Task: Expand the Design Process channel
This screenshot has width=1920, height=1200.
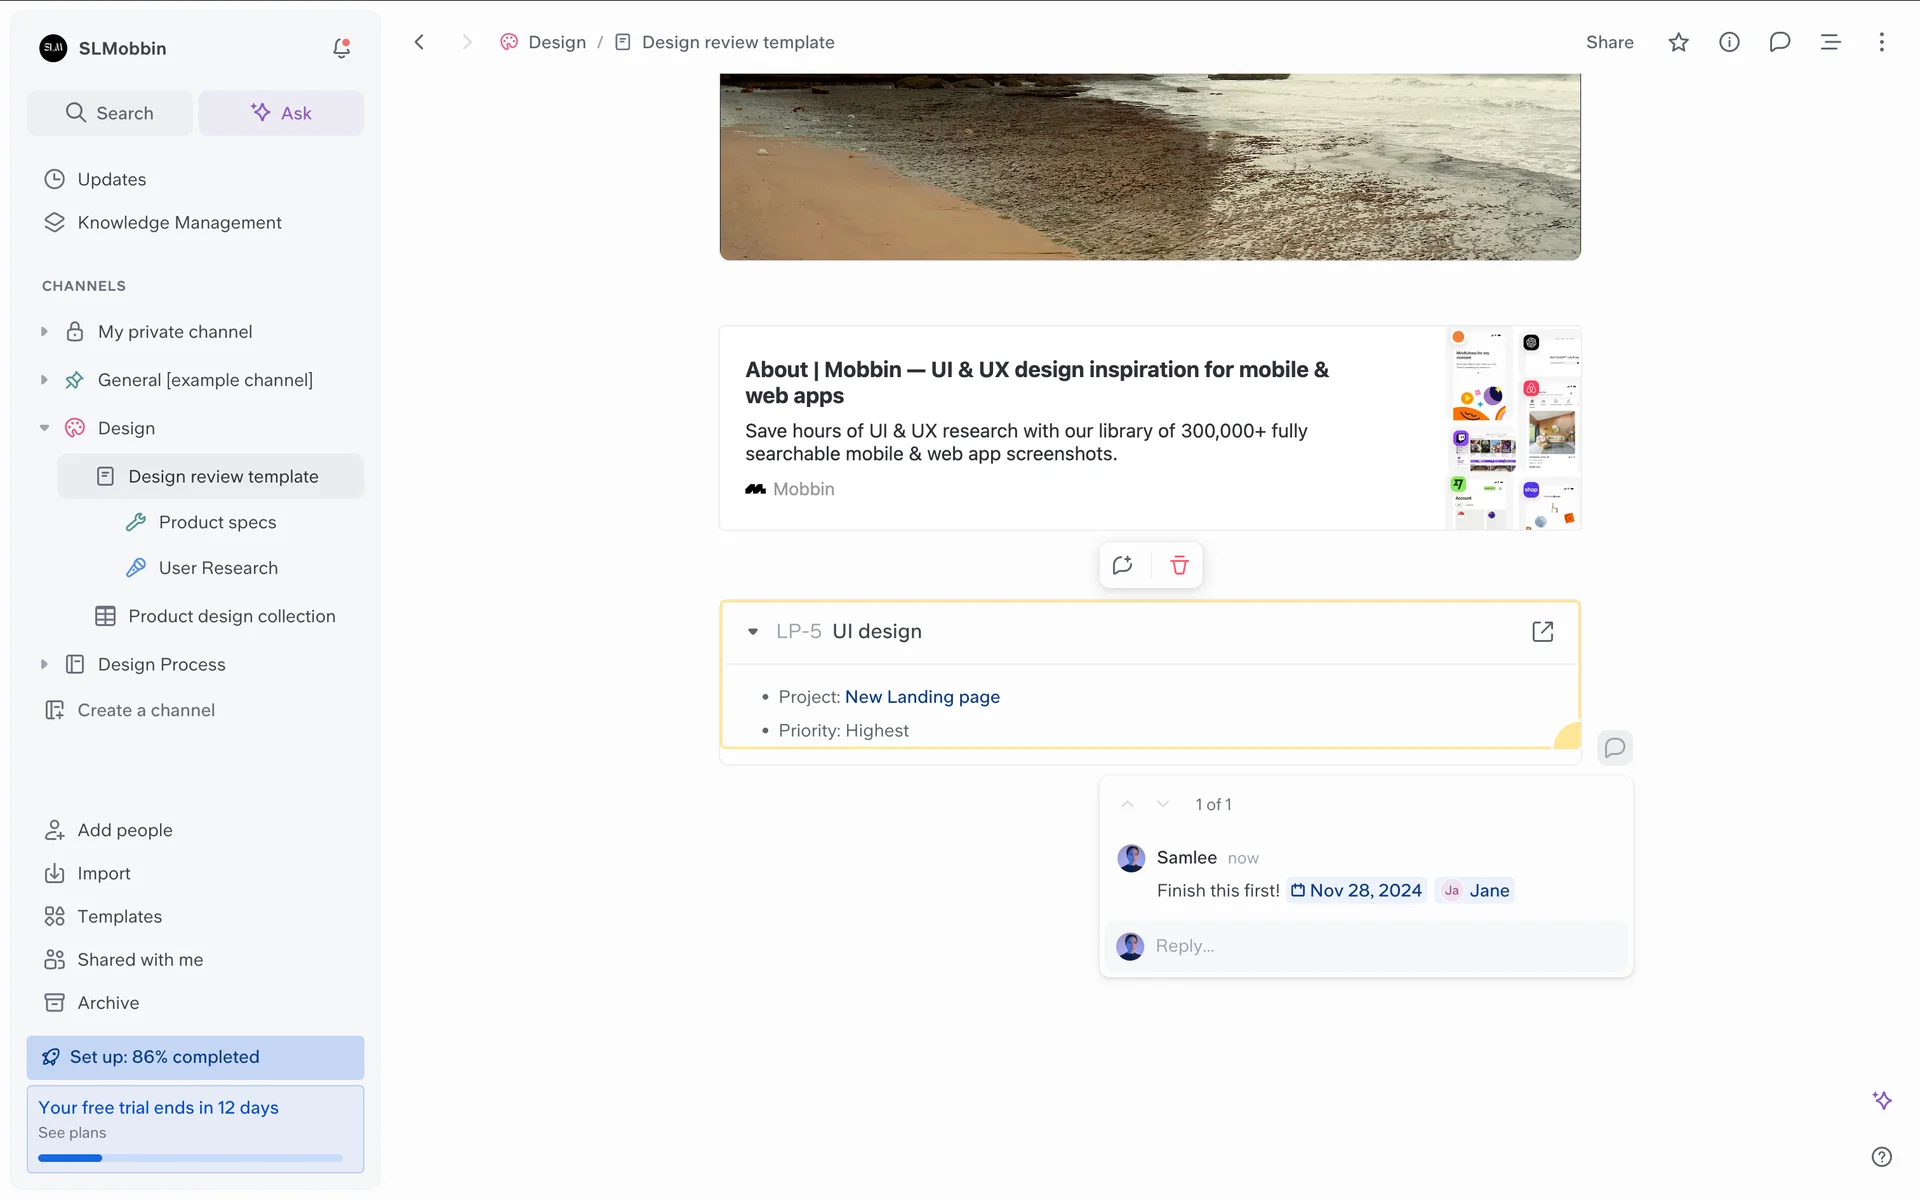Action: coord(44,665)
